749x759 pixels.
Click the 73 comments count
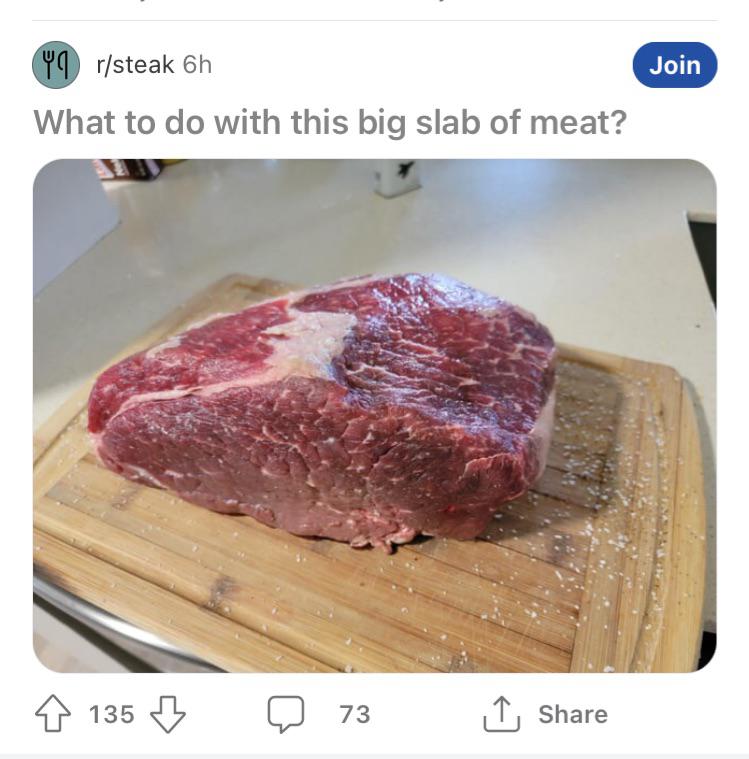(354, 714)
